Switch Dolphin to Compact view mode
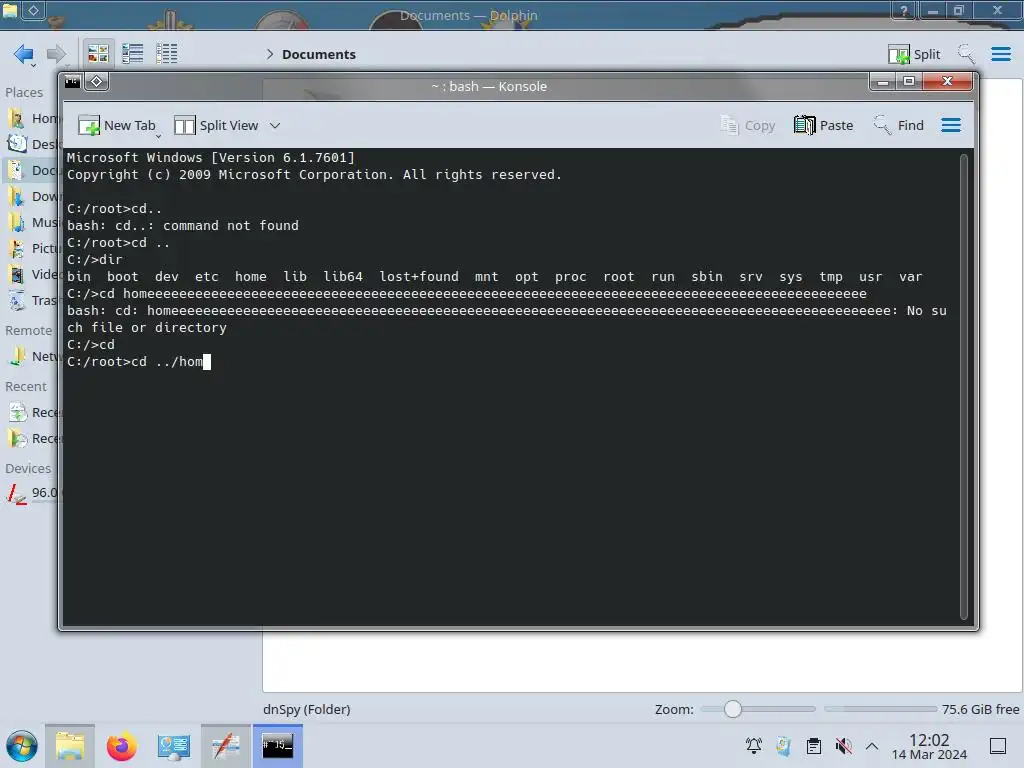This screenshot has width=1024, height=768. 133,54
